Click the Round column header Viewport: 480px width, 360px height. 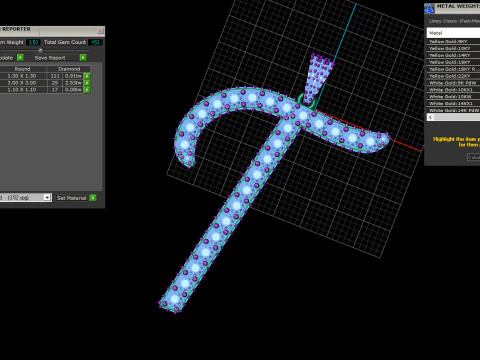click(x=22, y=69)
